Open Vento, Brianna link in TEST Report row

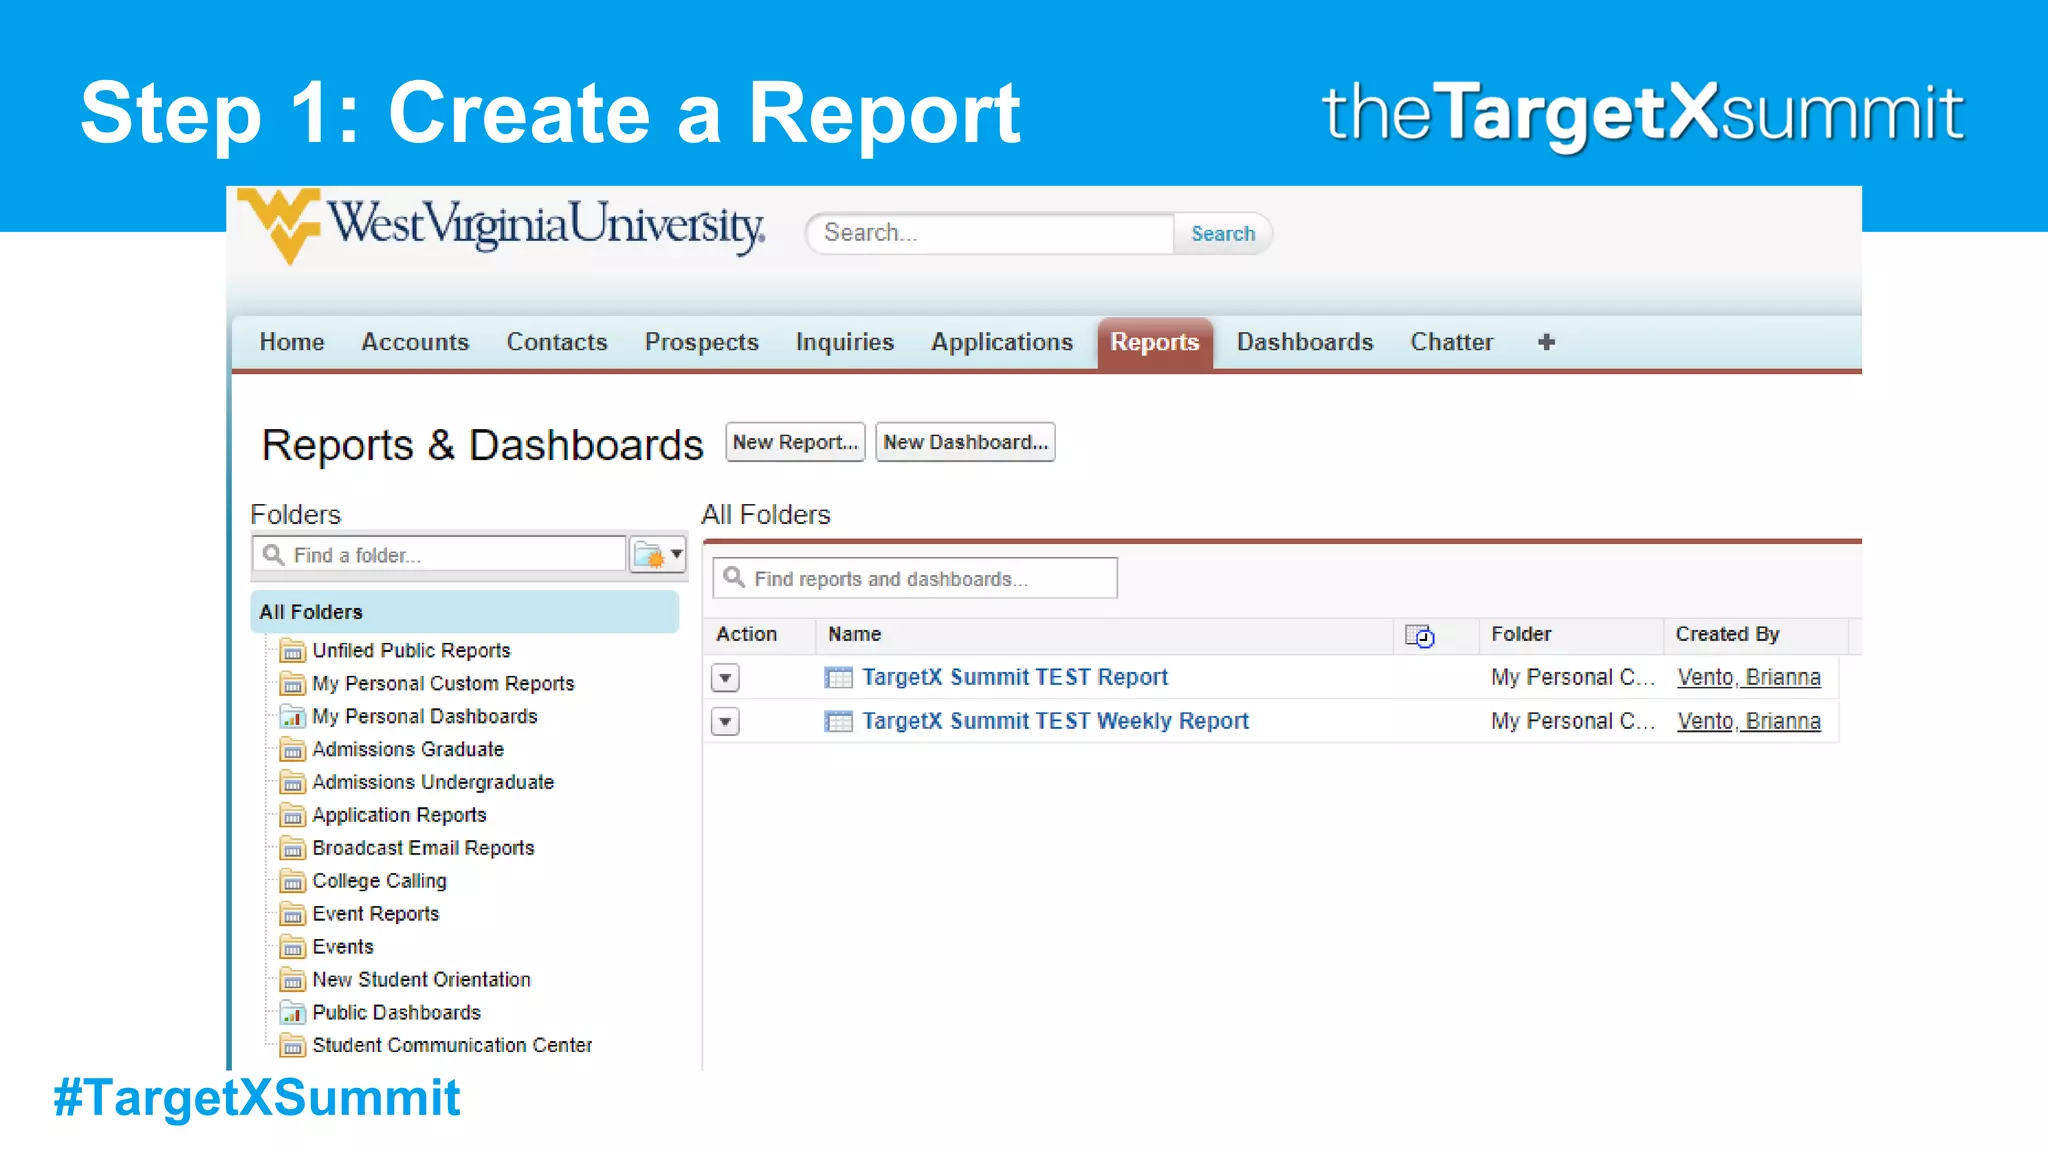tap(1749, 678)
